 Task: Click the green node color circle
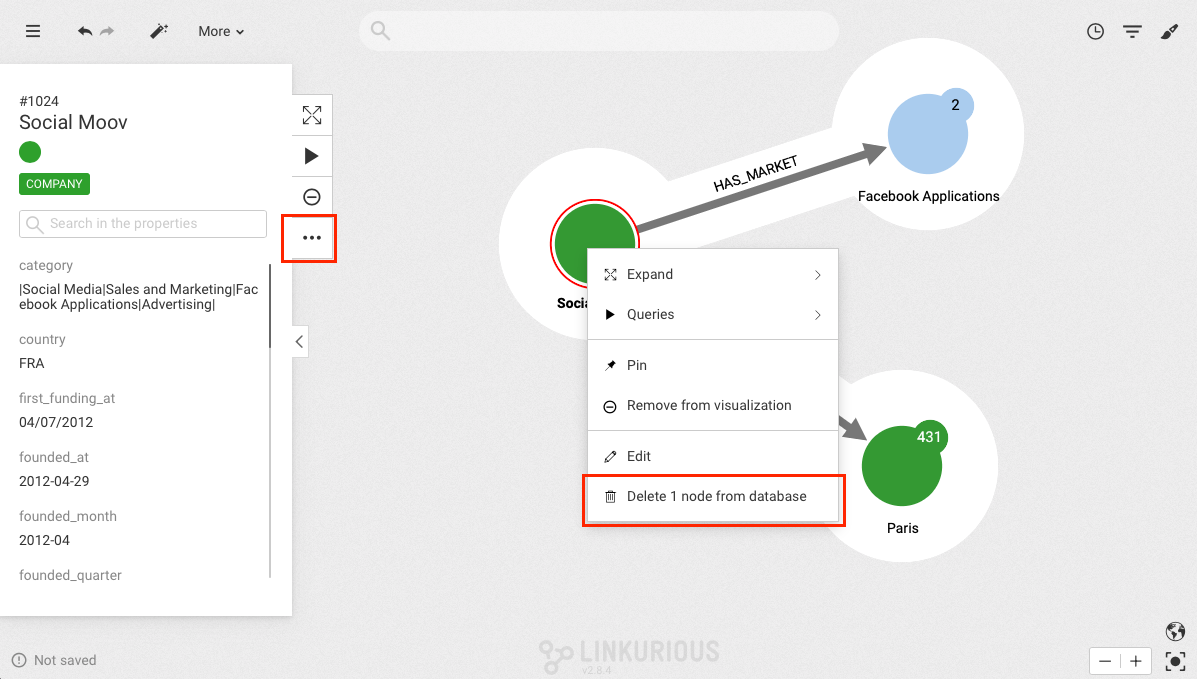tap(30, 152)
